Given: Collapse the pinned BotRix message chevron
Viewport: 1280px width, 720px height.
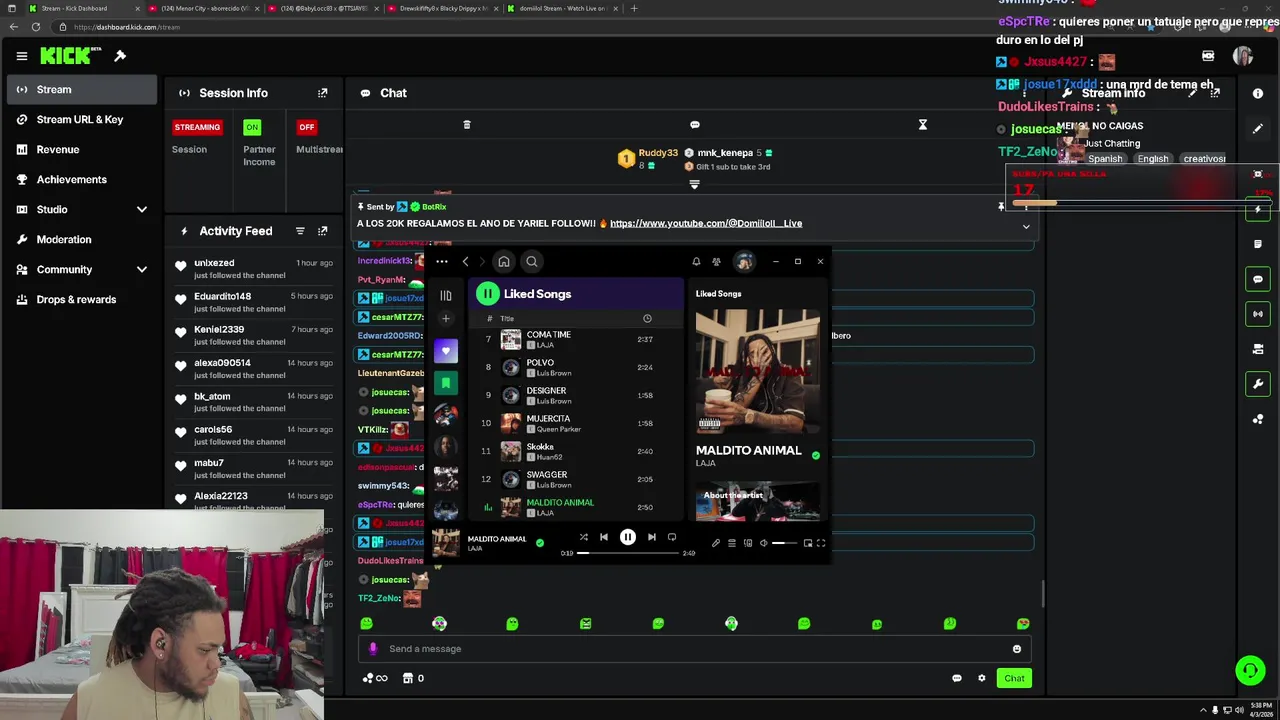Looking at the screenshot, I should [x=1026, y=227].
